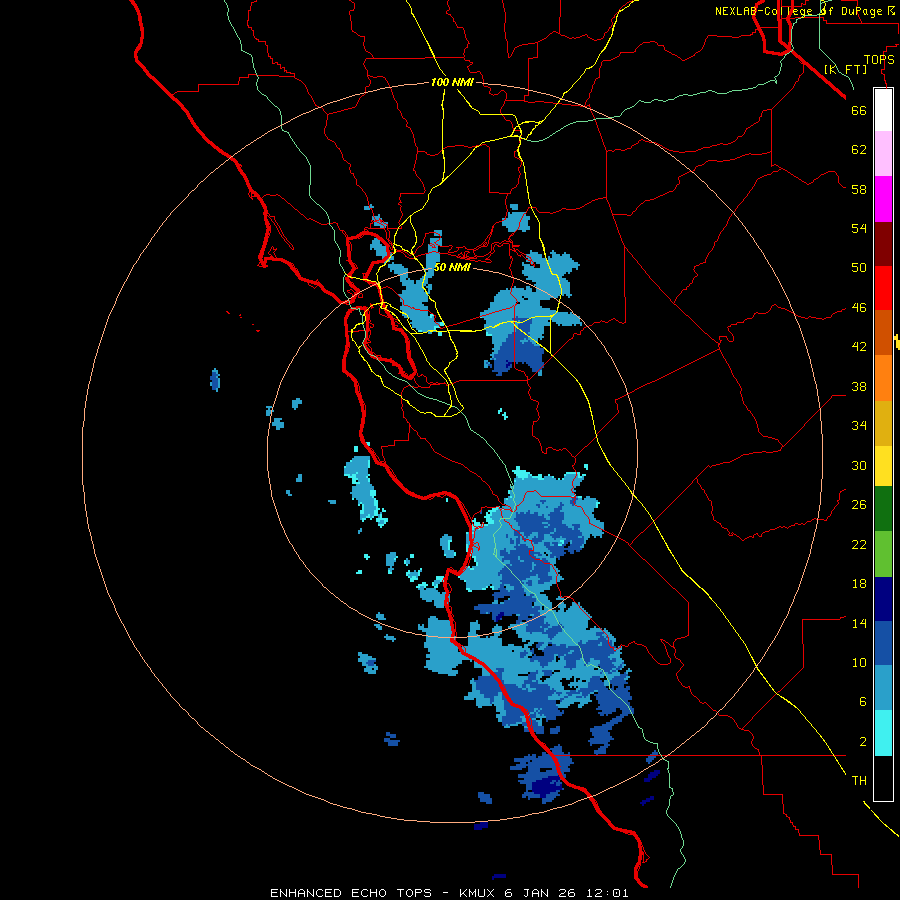Viewport: 900px width, 900px height.
Task: Click the "22" legend value
Action: pos(859,545)
